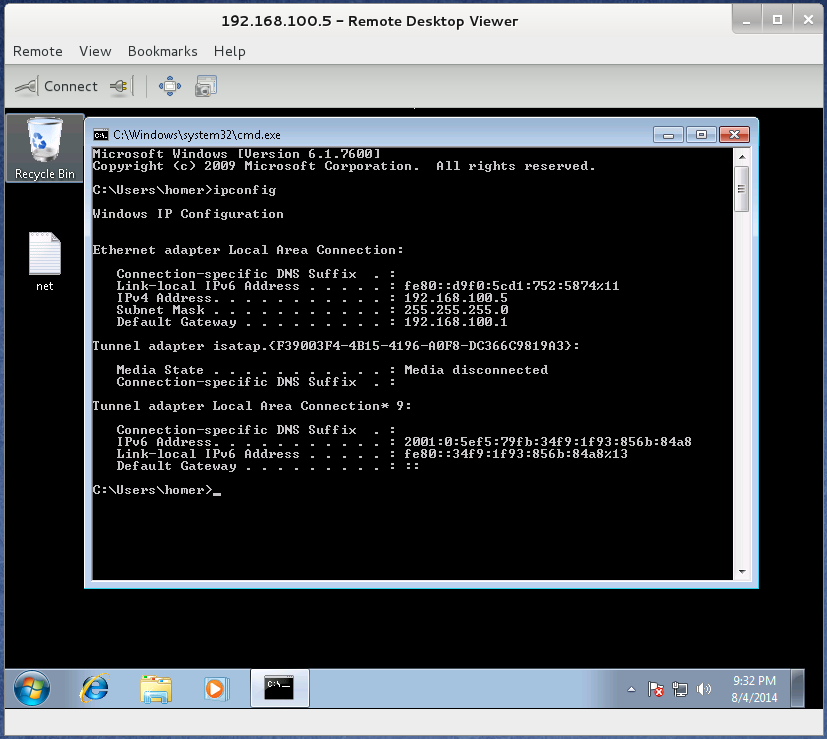Select the Recycle Bin desktop icon
Viewport: 827px width, 739px height.
pyautogui.click(x=45, y=148)
